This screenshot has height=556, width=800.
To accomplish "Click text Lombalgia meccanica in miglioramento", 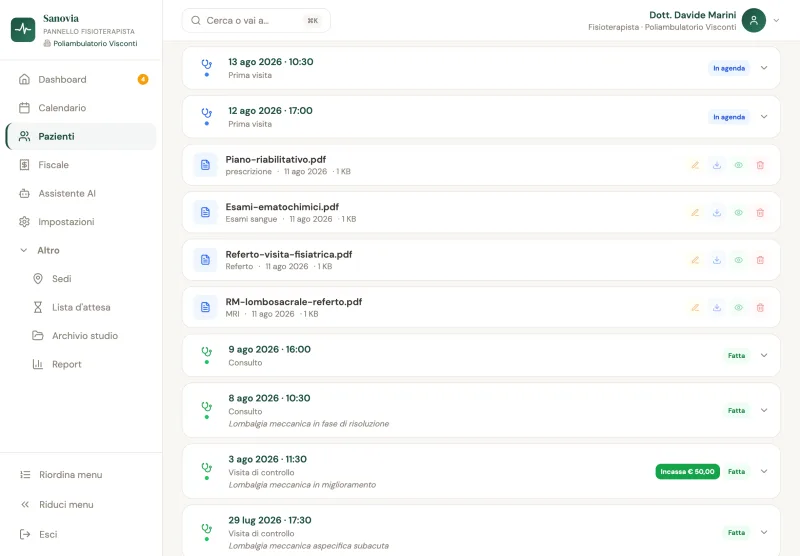I will 302,485.
